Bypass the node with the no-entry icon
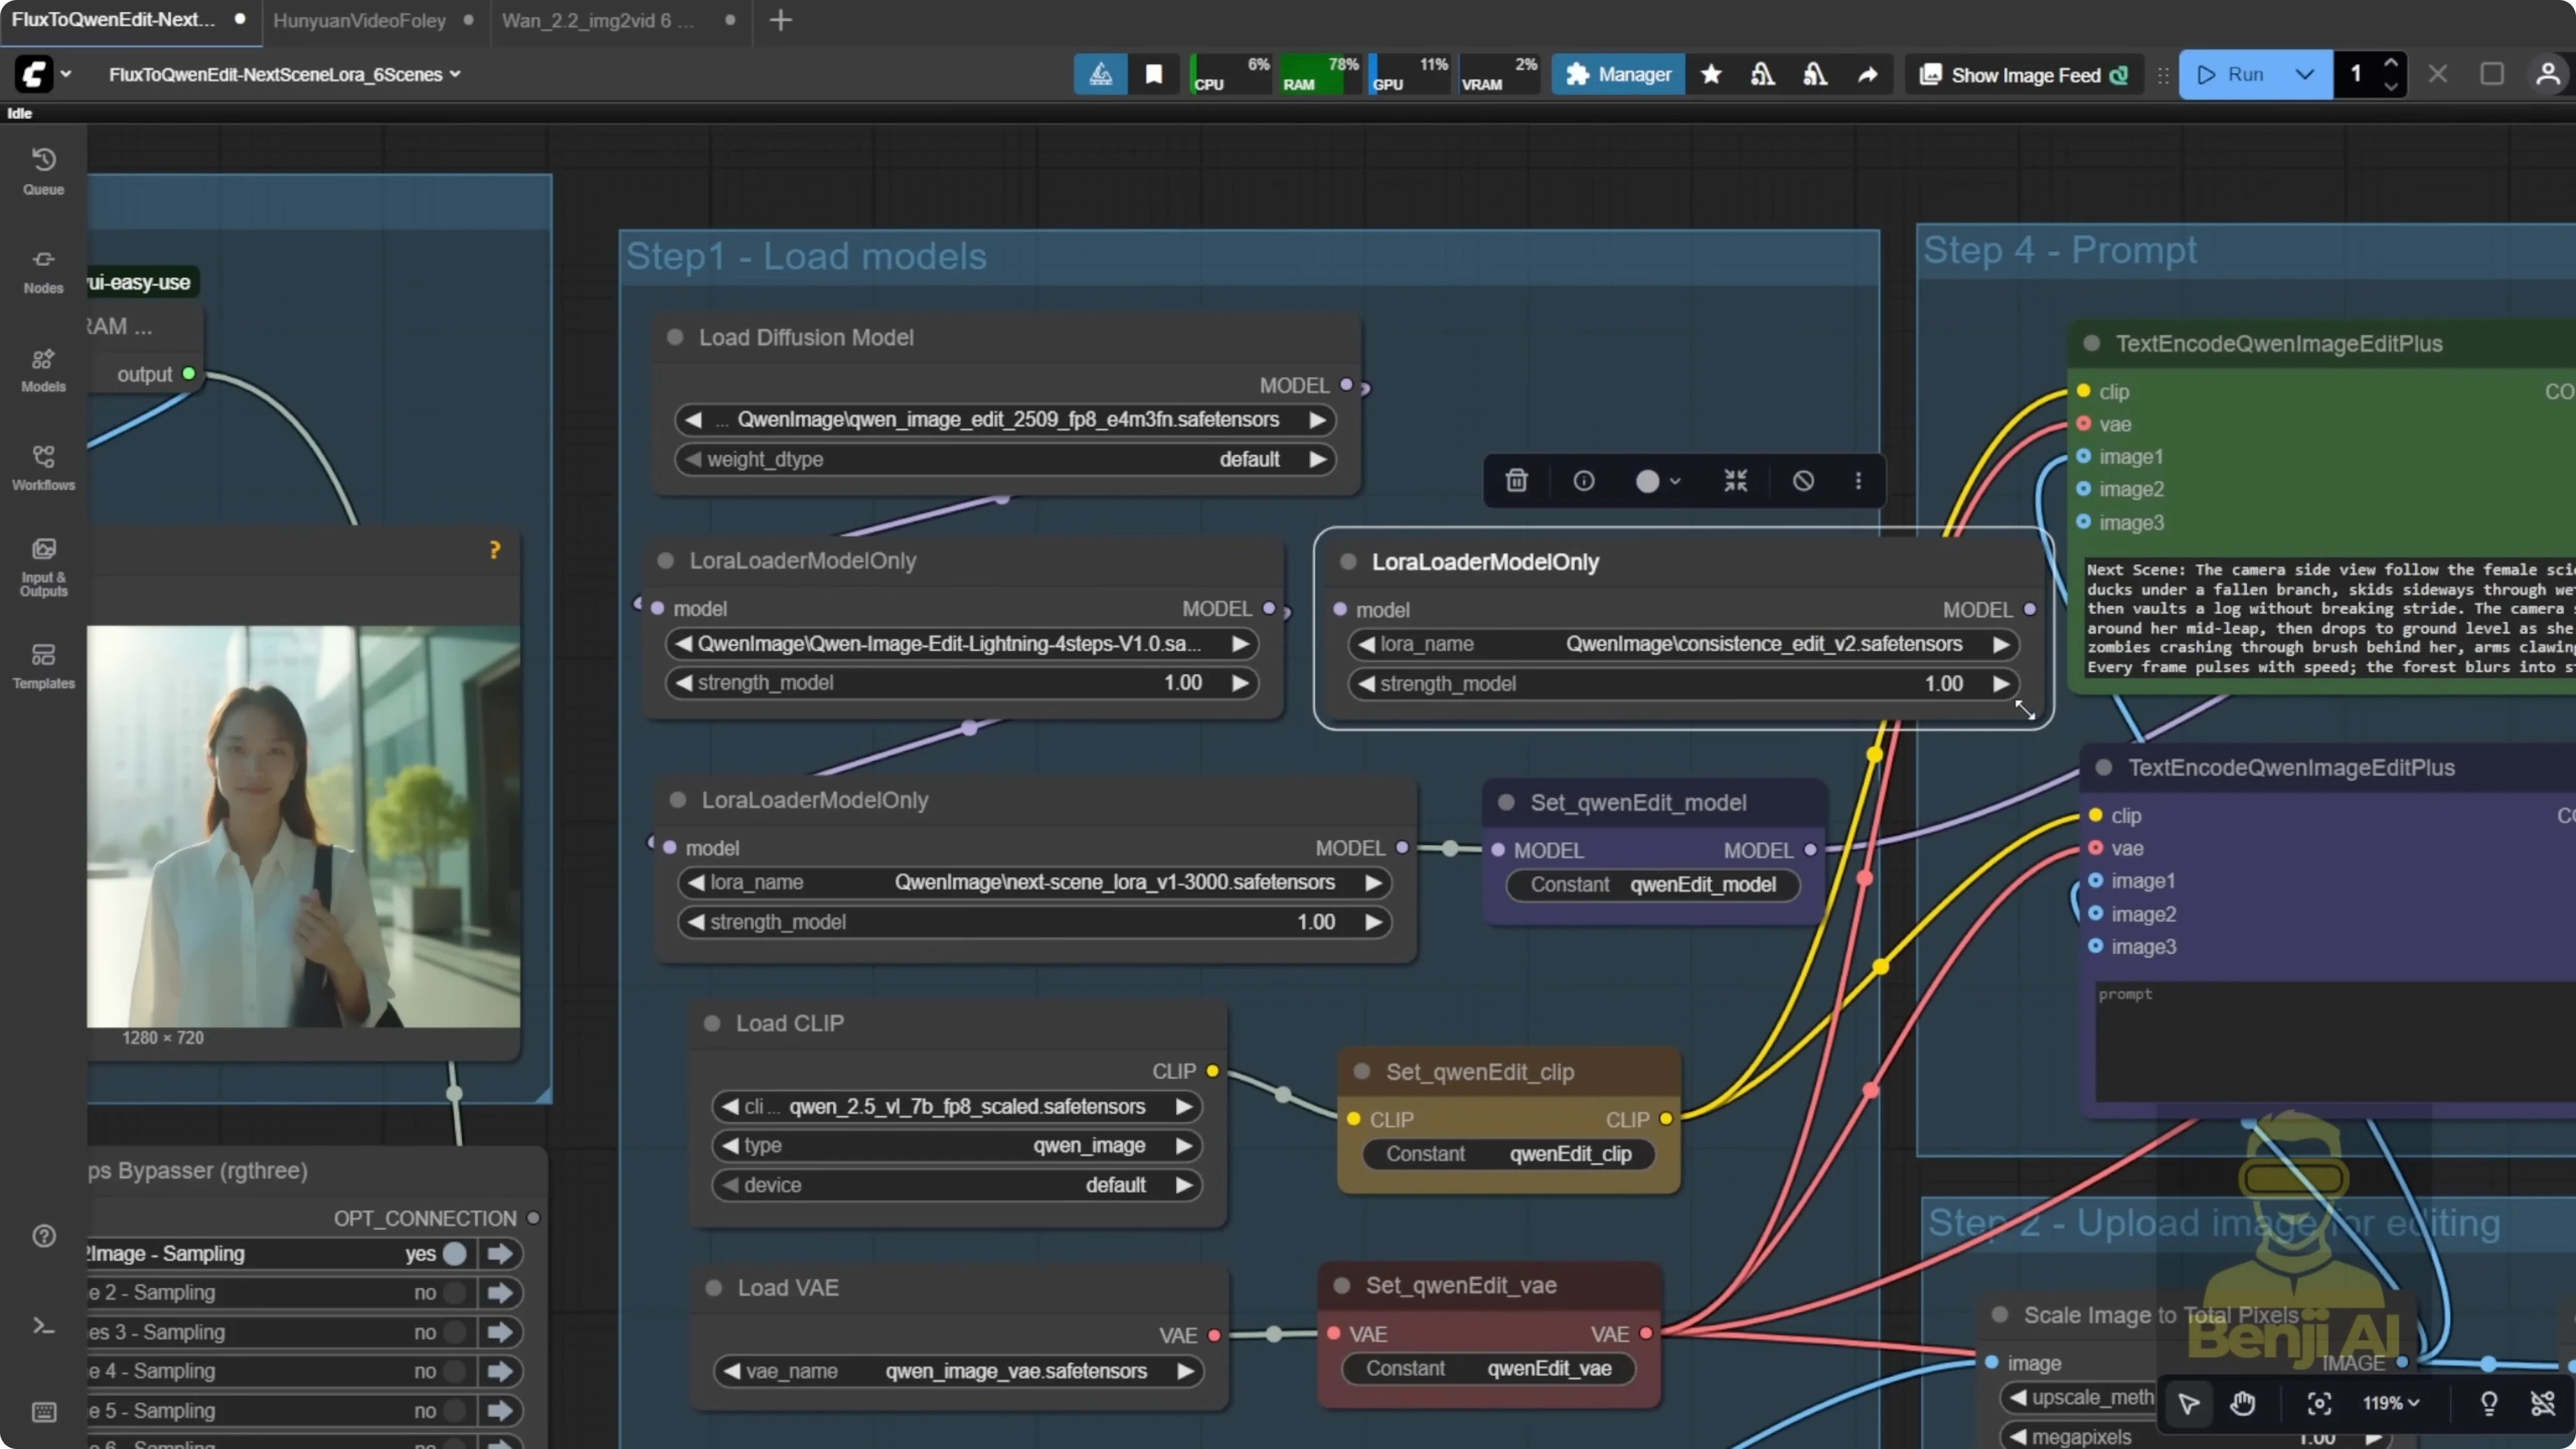This screenshot has width=2576, height=1449. click(x=1802, y=481)
